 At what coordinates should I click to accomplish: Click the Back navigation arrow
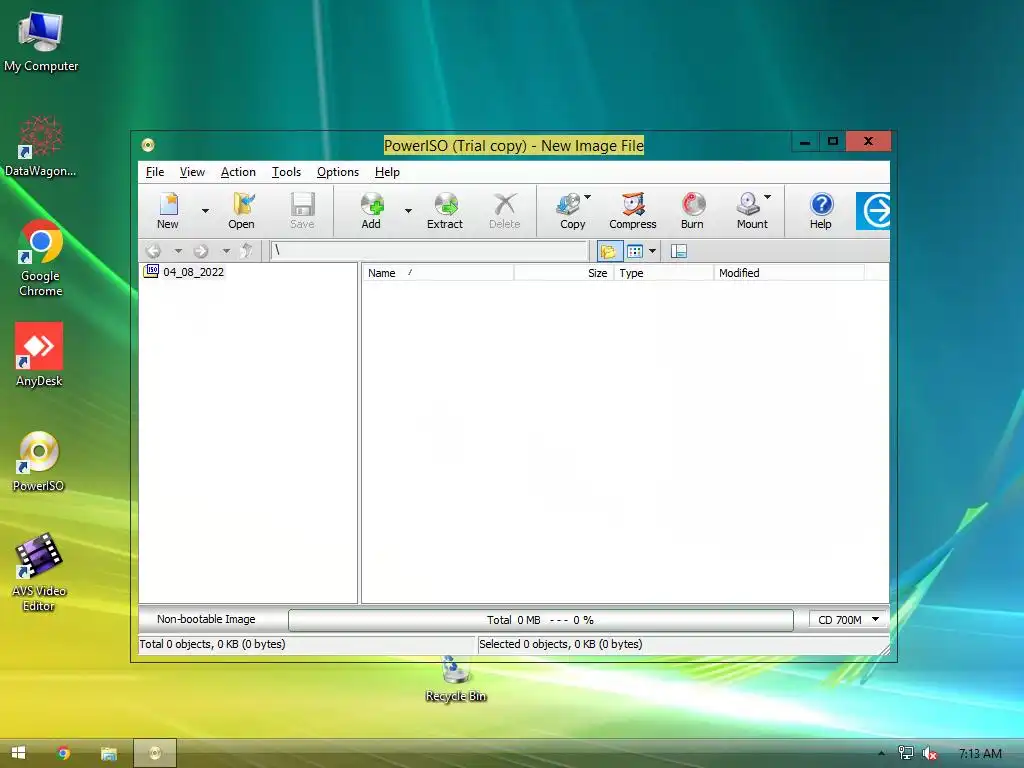pos(153,251)
